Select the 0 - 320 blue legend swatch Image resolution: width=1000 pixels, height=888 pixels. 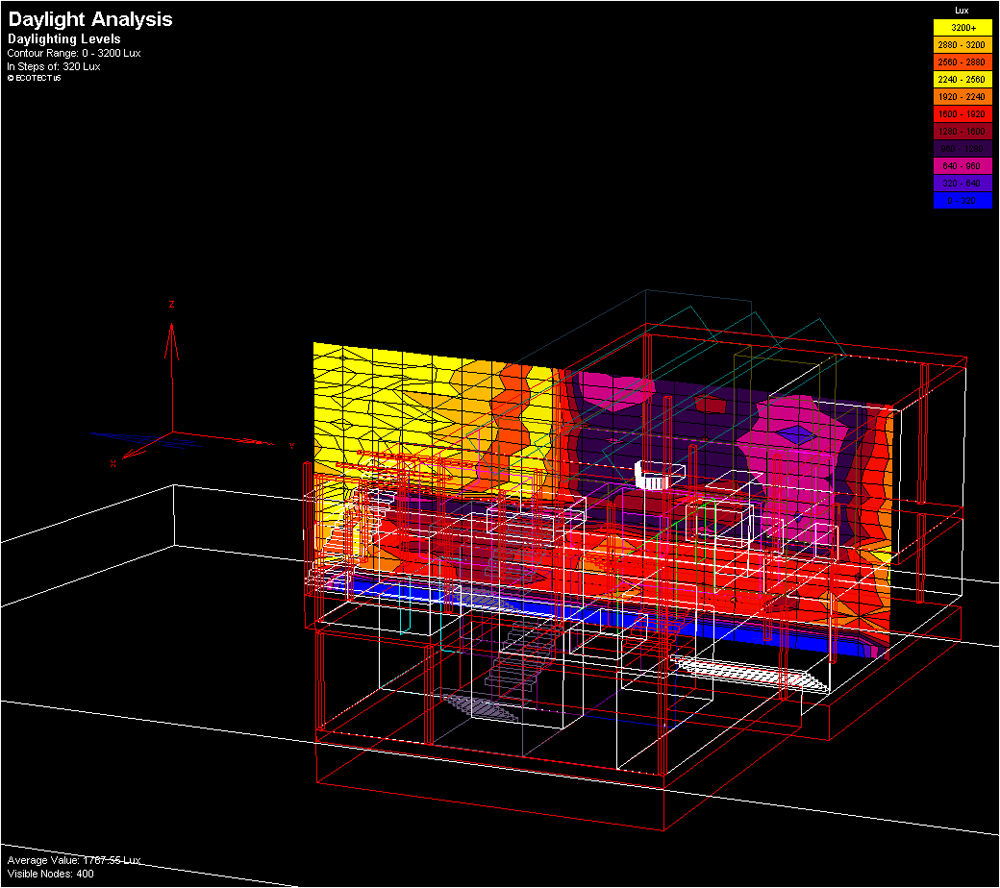tap(962, 200)
